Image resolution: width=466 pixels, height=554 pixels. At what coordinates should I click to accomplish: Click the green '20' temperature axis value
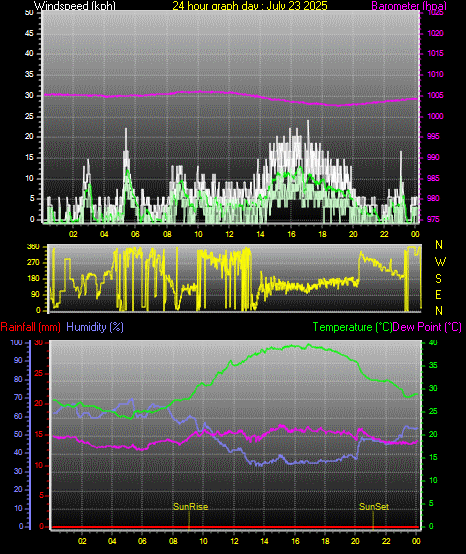[x=433, y=435]
